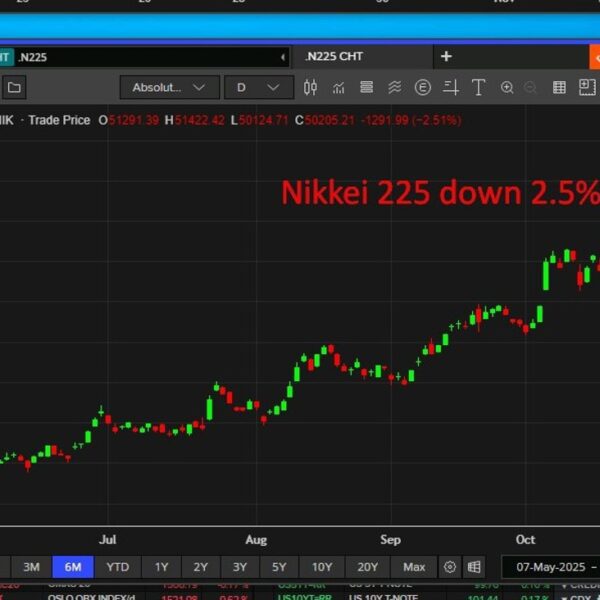Click the folder icon in chart toolbar
The image size is (600, 600).
(14, 88)
